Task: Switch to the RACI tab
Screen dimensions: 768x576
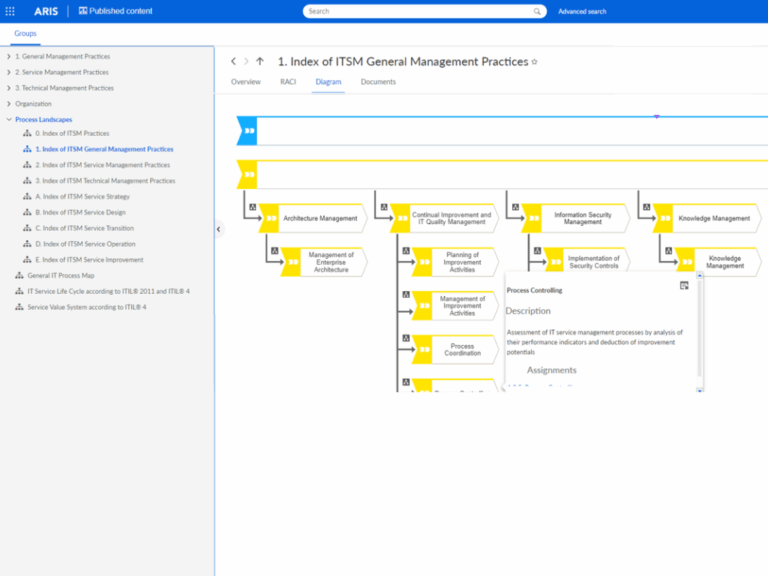Action: point(288,82)
